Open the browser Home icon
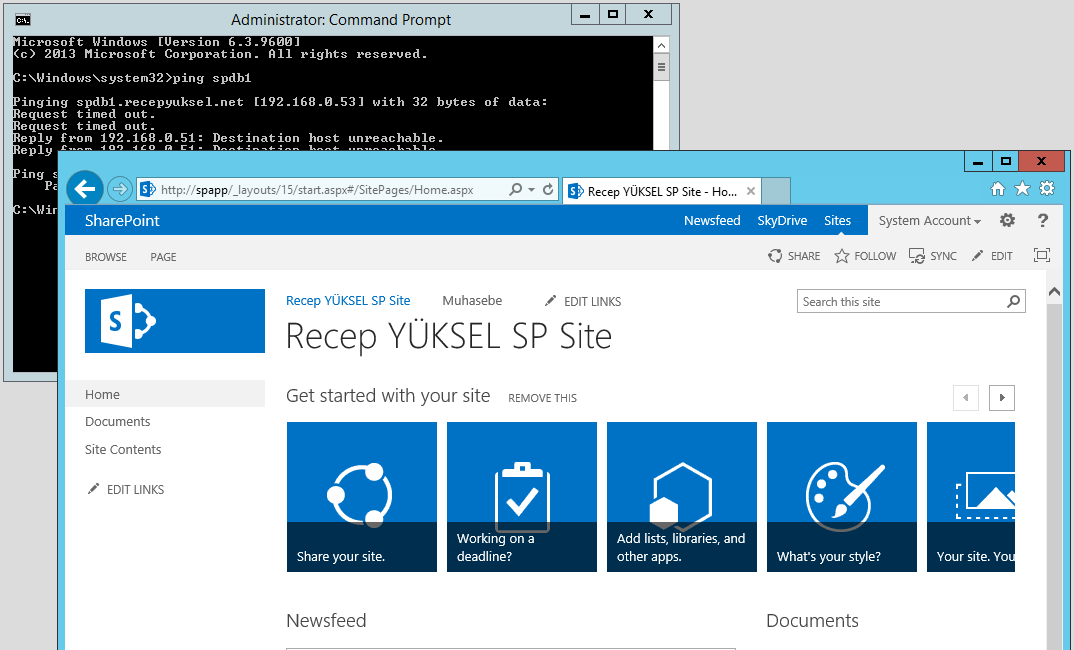This screenshot has height=650, width=1074. pos(998,189)
